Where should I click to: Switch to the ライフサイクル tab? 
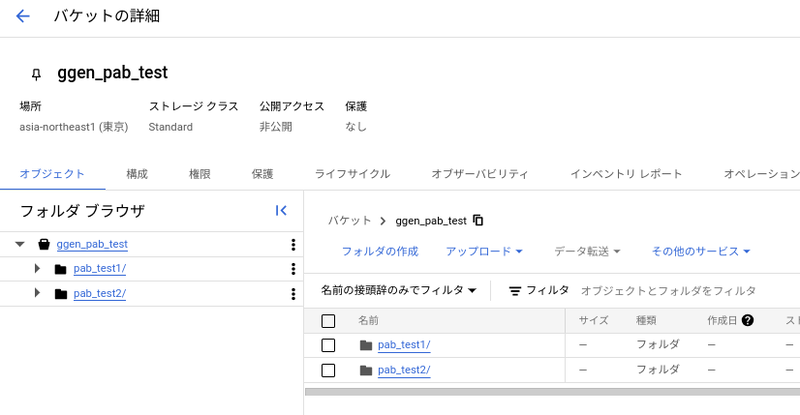pyautogui.click(x=352, y=174)
